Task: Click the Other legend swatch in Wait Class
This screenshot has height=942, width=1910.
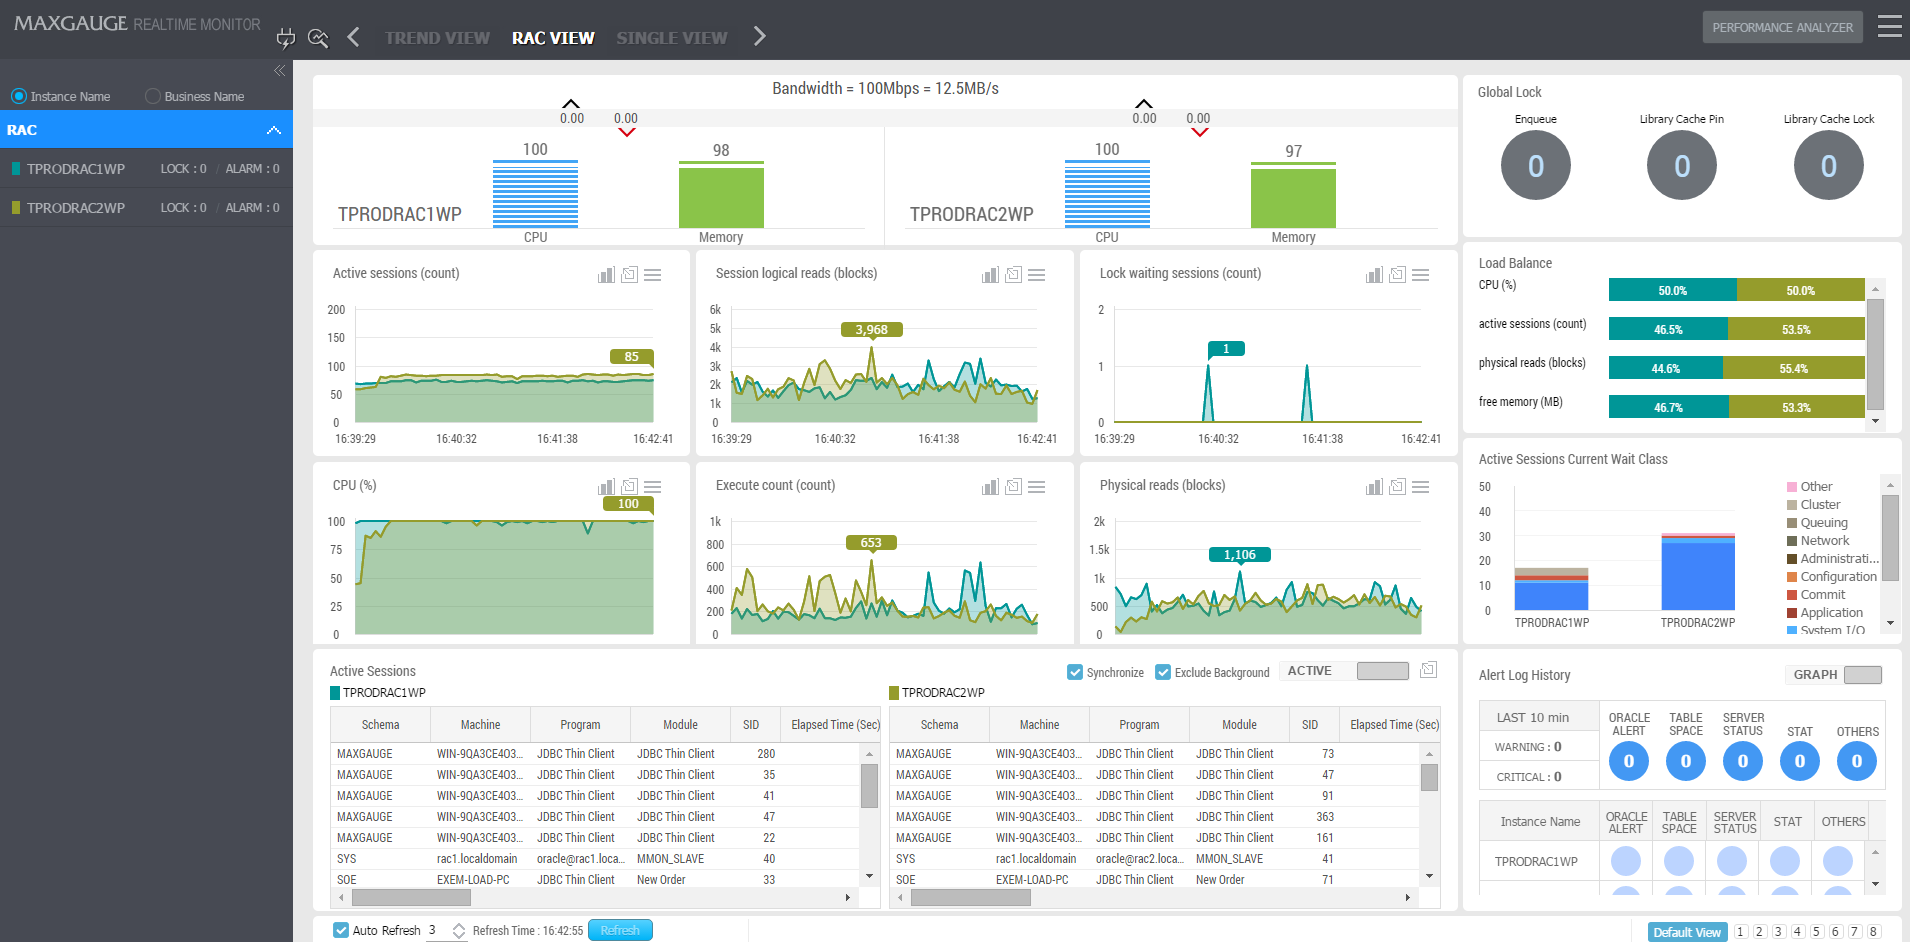Action: coord(1792,487)
